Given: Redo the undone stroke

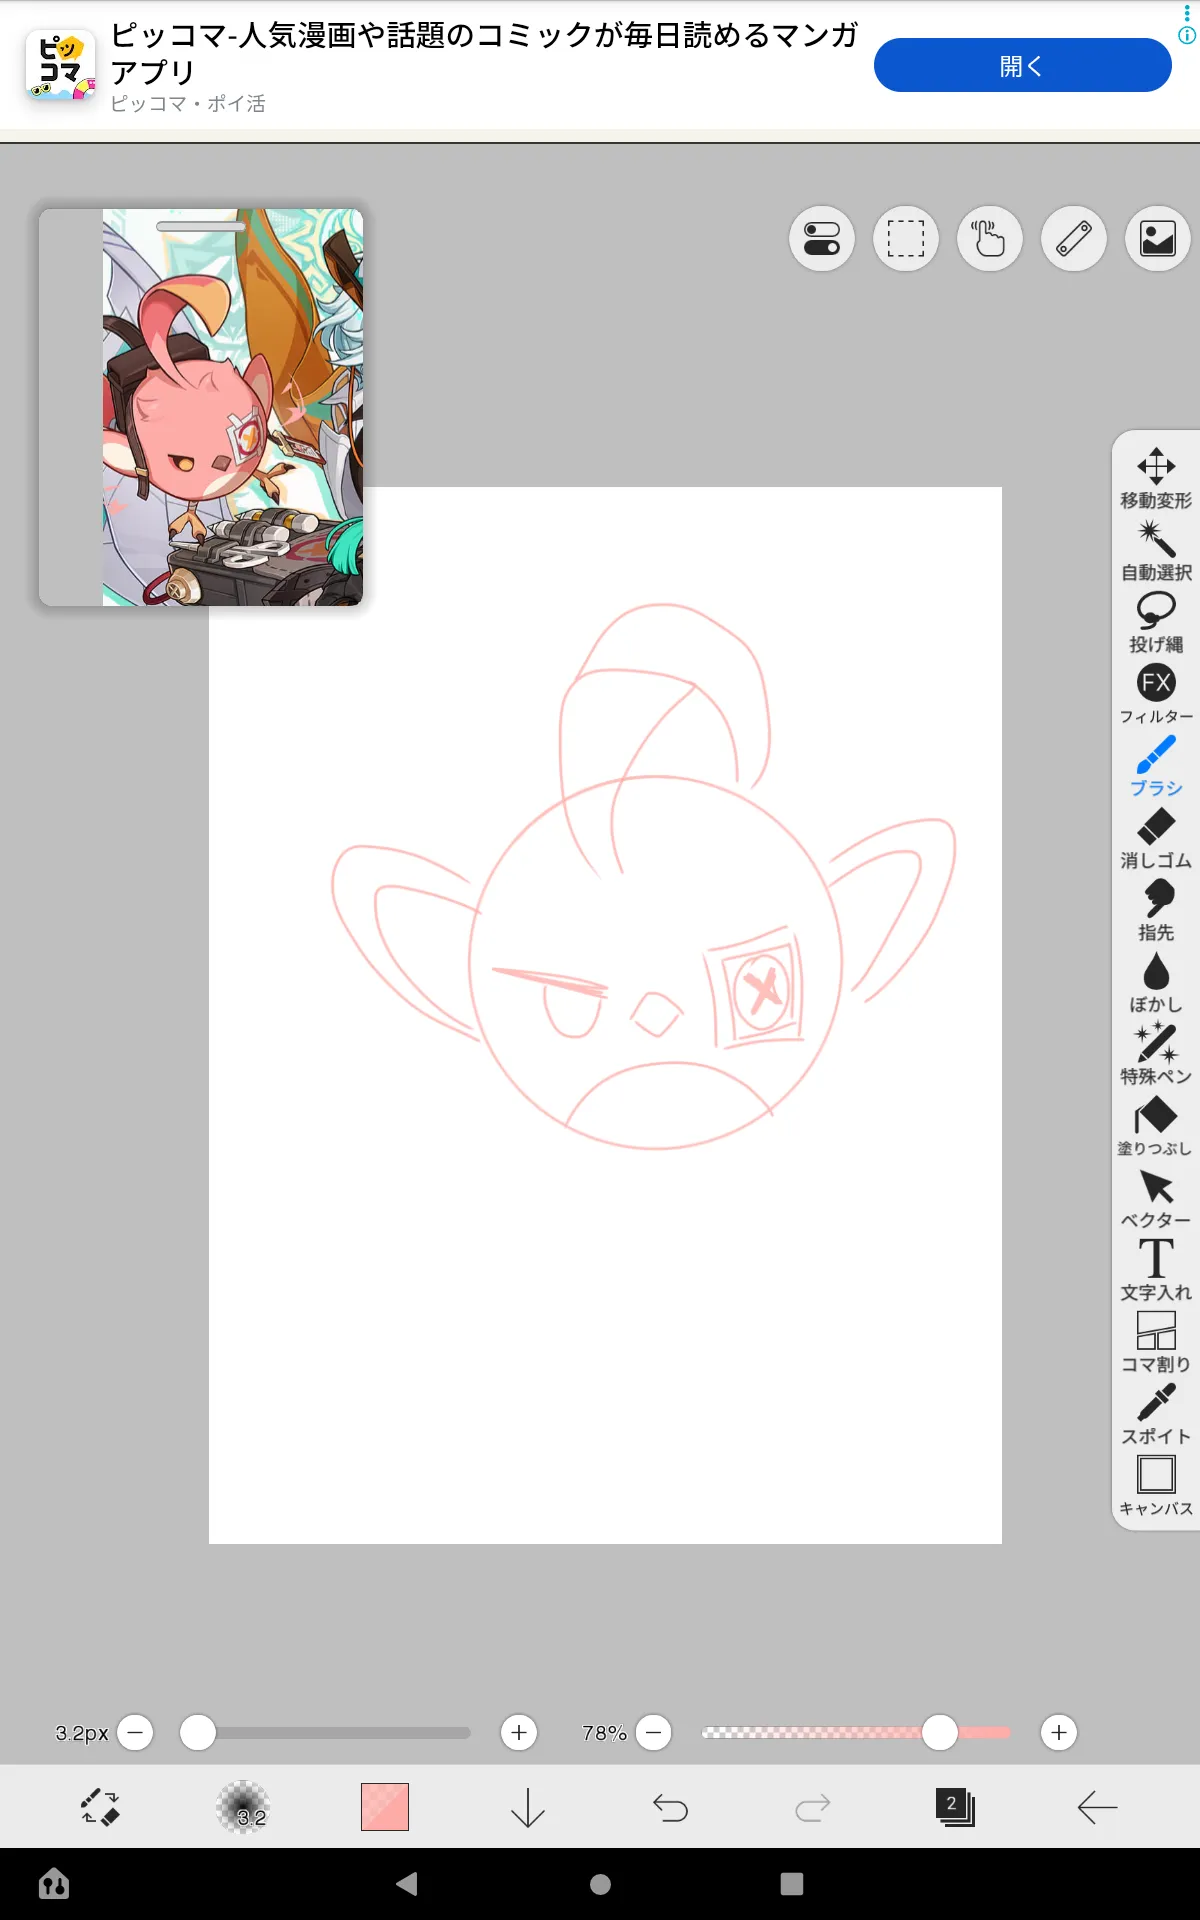Looking at the screenshot, I should (813, 1807).
